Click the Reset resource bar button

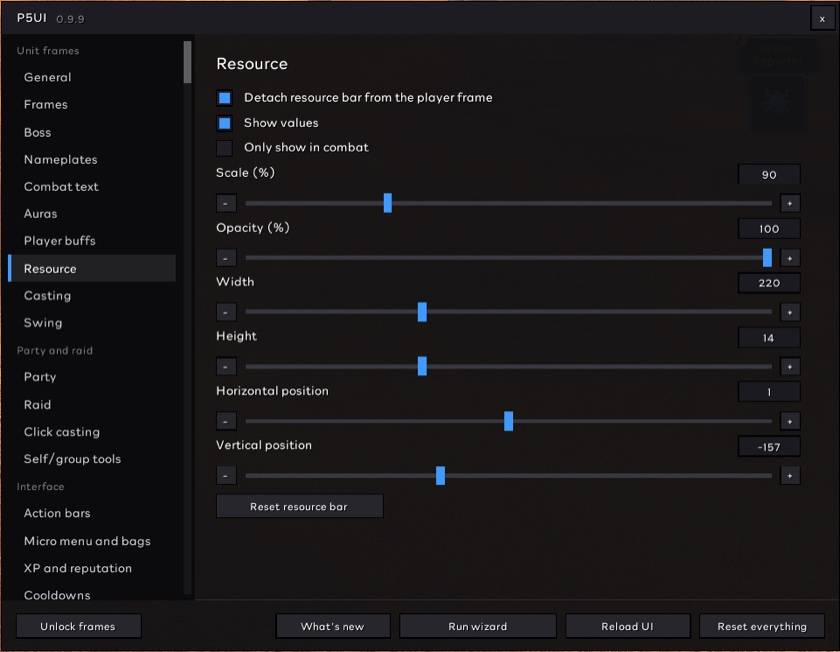(x=299, y=506)
